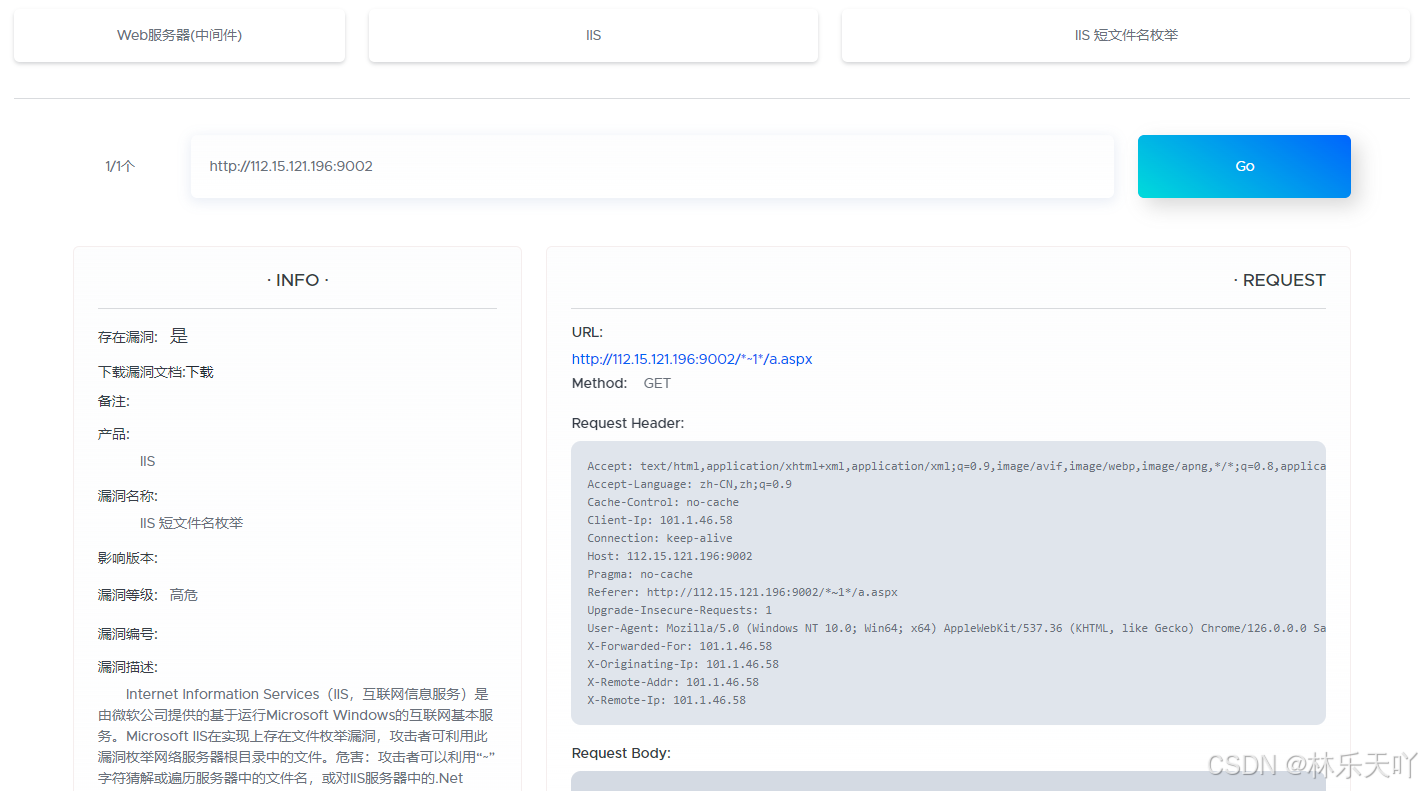Click the X-Remote-Addr header line
Screen dimensions: 1422x791
point(673,682)
